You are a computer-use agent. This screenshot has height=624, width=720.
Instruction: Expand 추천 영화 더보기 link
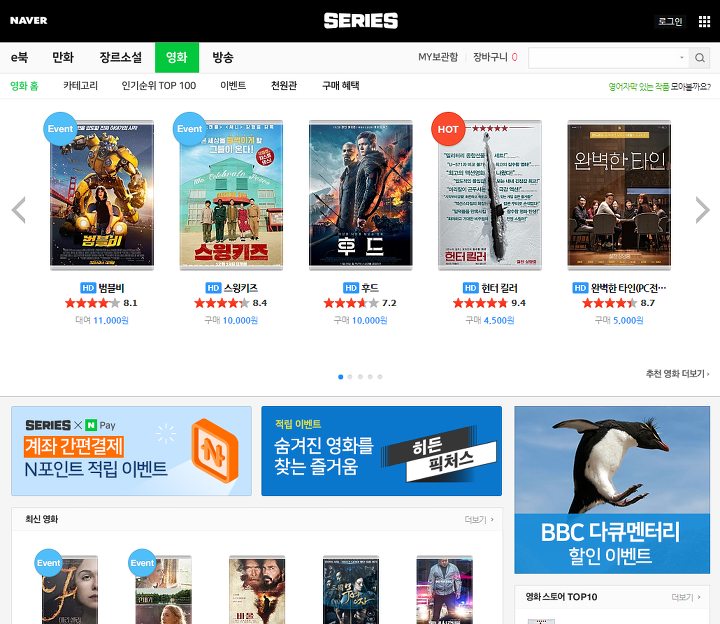click(x=677, y=374)
